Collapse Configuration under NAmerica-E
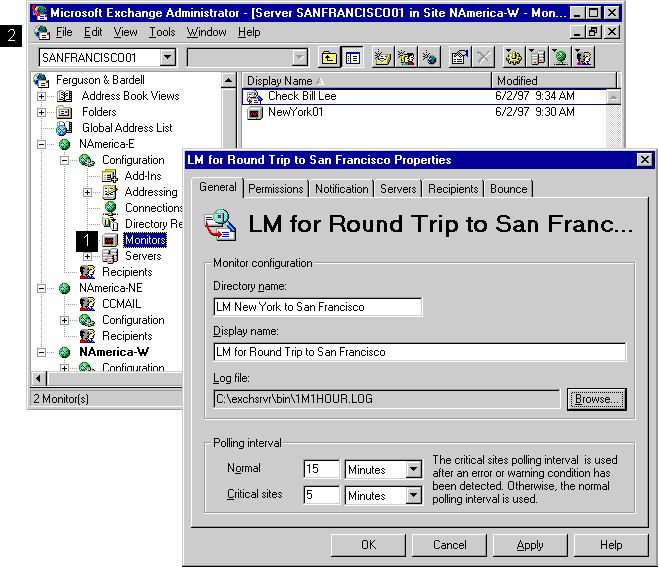Screen dimensions: 658x567 64,160
